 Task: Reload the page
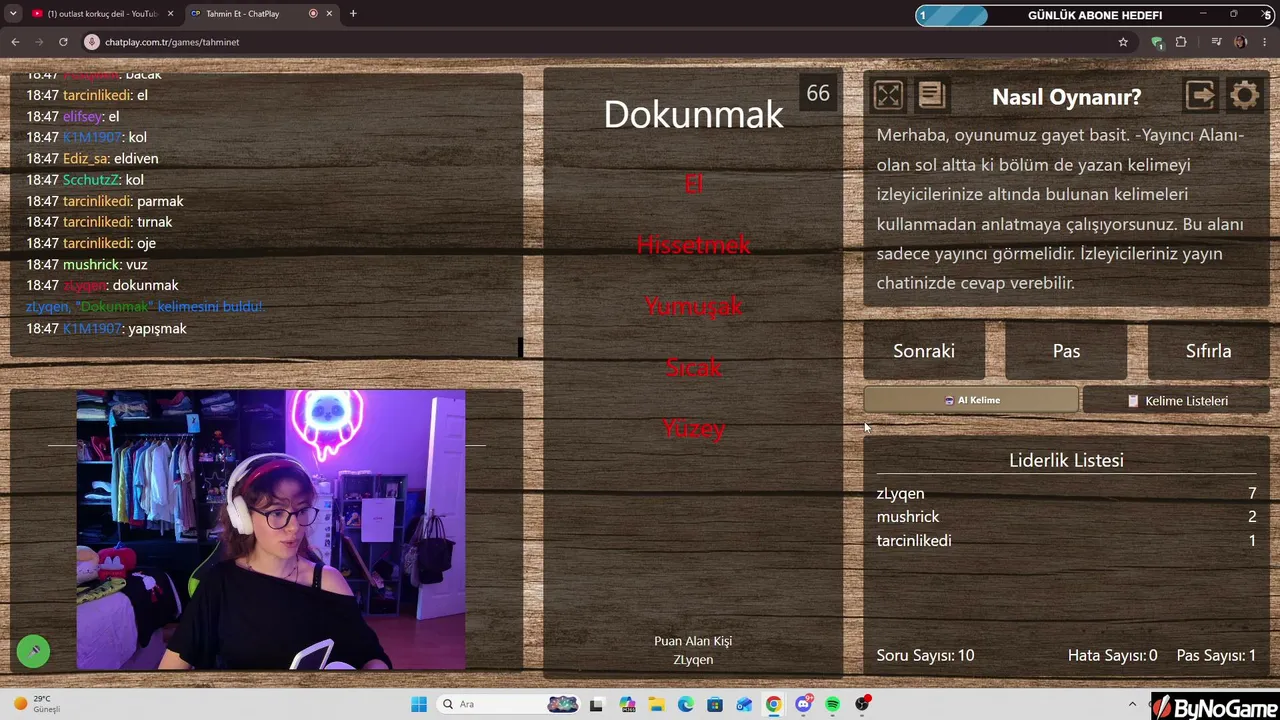pyautogui.click(x=63, y=42)
